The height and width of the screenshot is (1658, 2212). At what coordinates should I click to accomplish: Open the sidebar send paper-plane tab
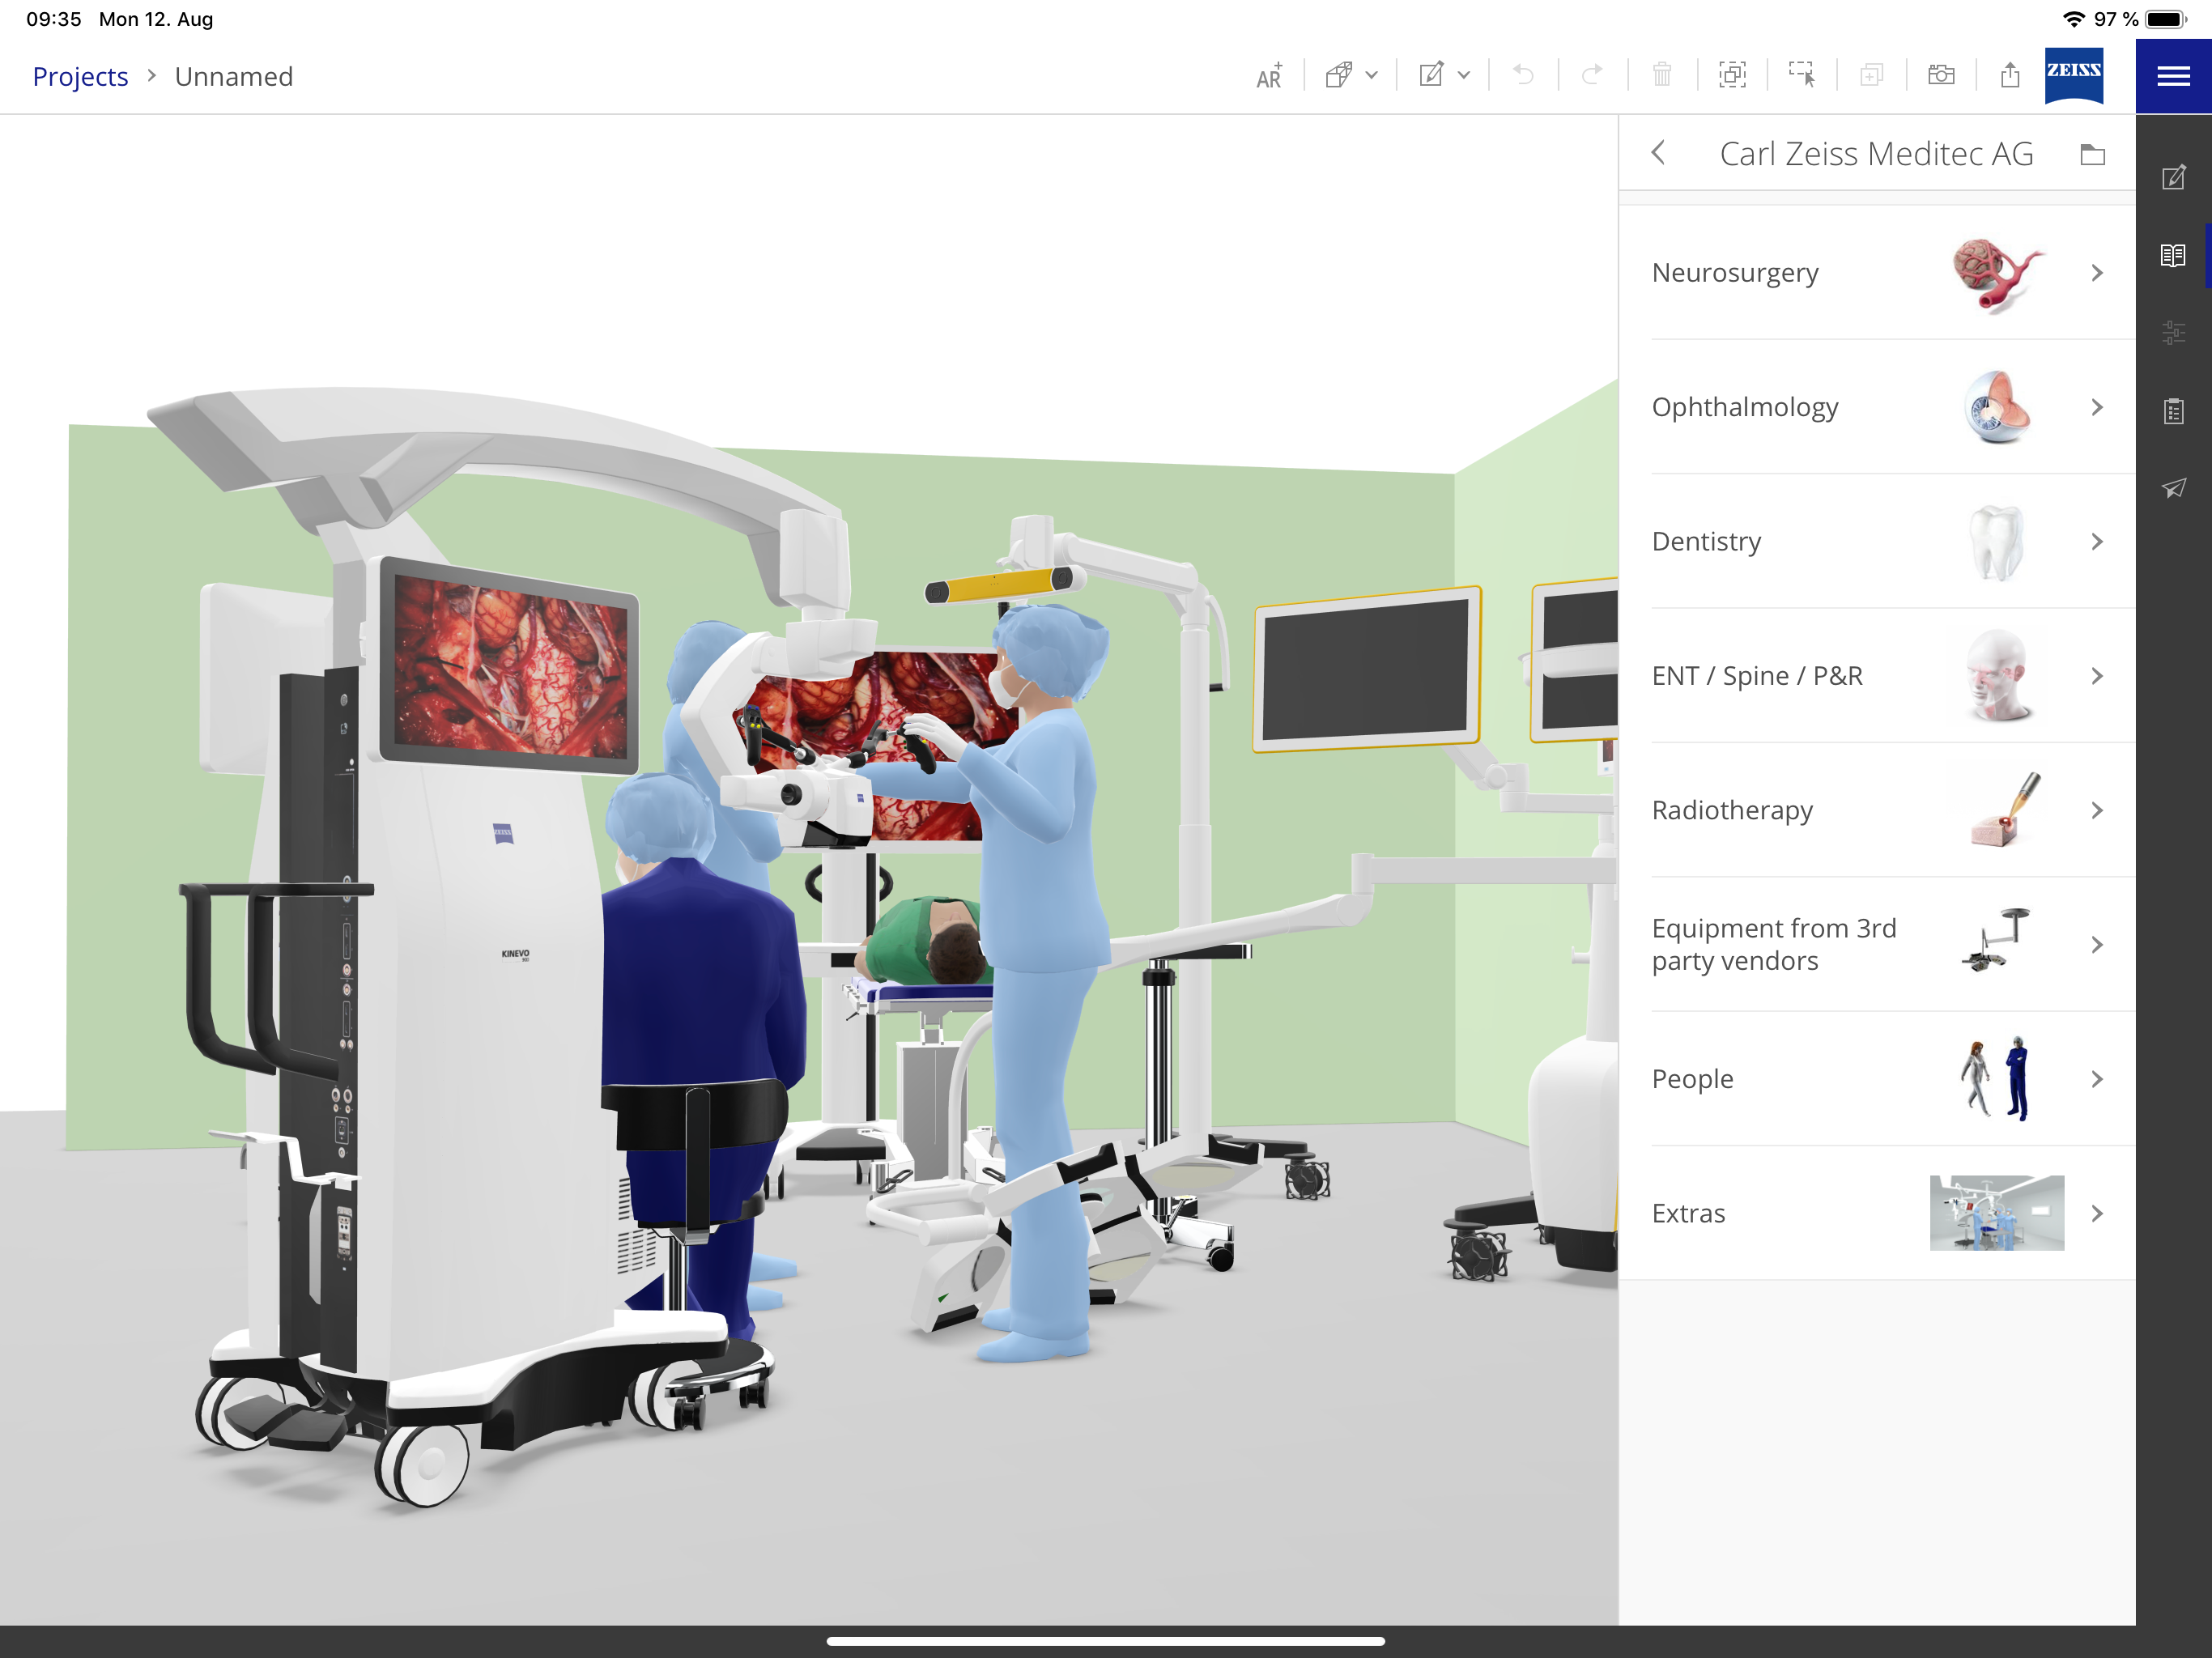[x=2174, y=488]
